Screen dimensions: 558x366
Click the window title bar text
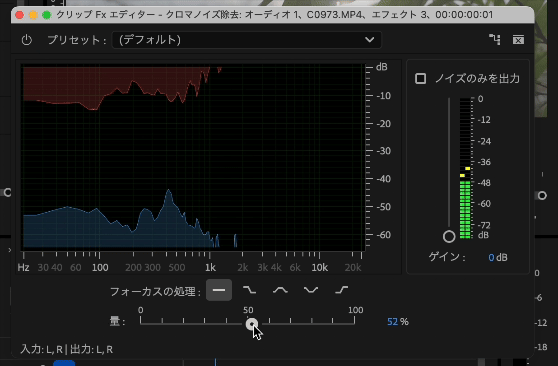click(274, 15)
